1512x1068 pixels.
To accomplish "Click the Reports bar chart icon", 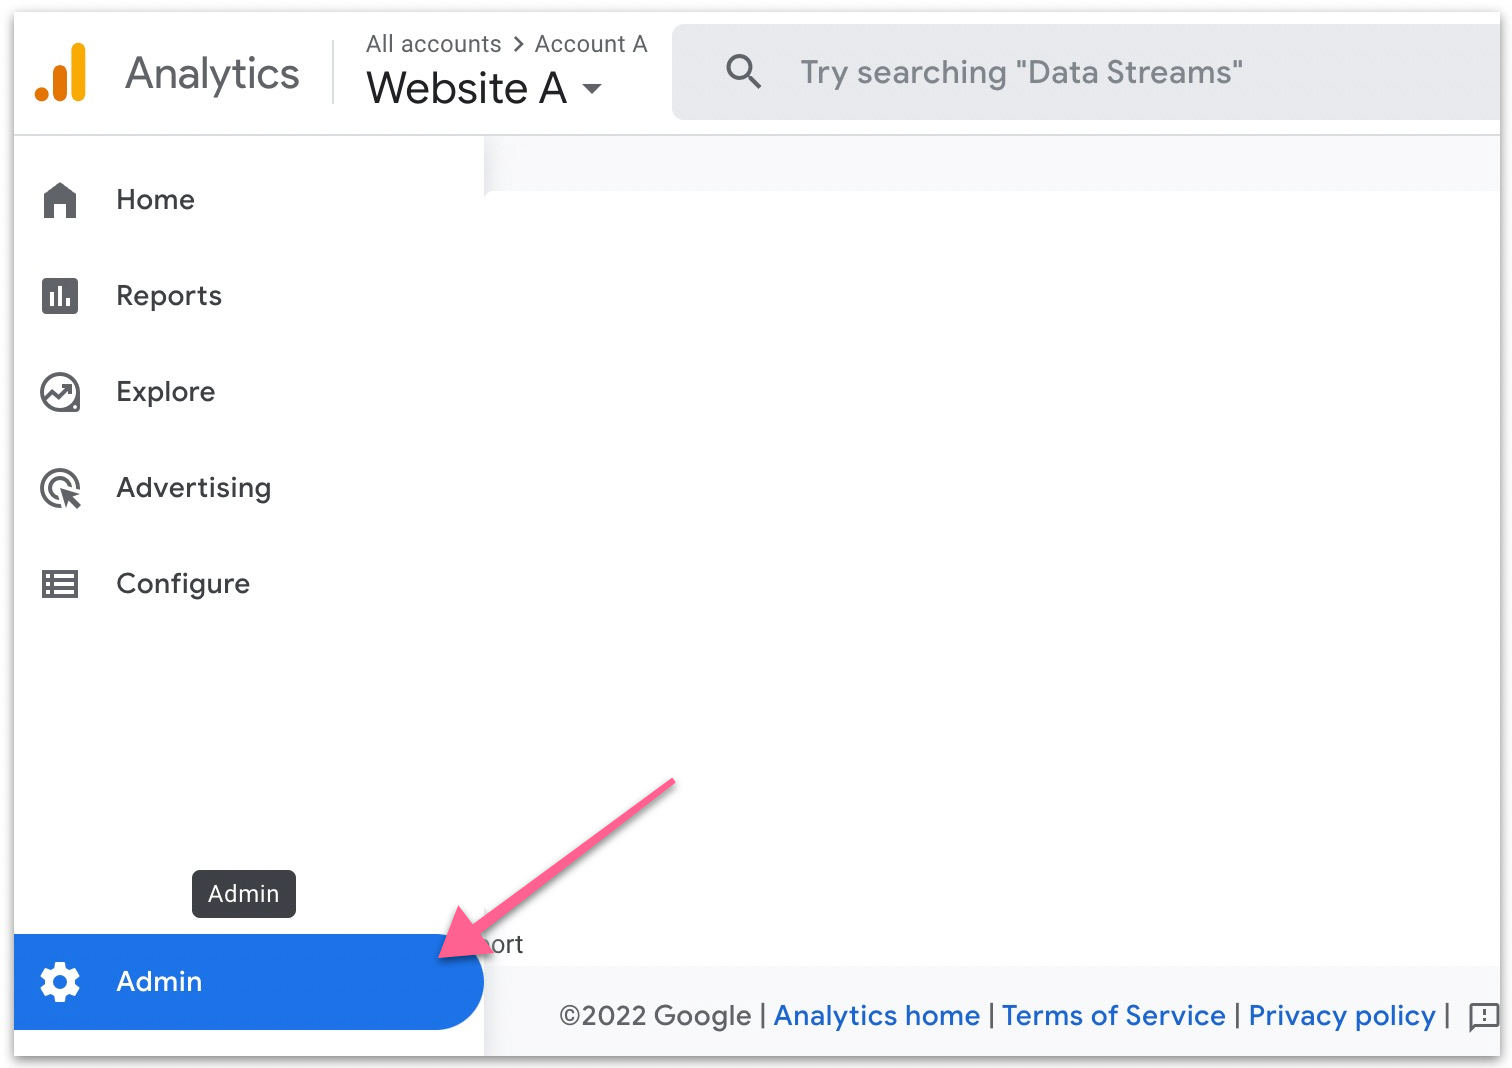I will pos(60,296).
